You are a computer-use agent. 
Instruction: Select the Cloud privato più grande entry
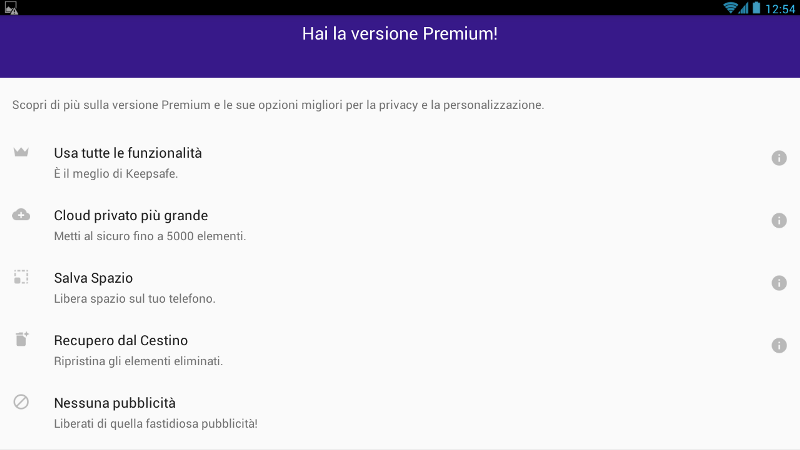[400, 225]
